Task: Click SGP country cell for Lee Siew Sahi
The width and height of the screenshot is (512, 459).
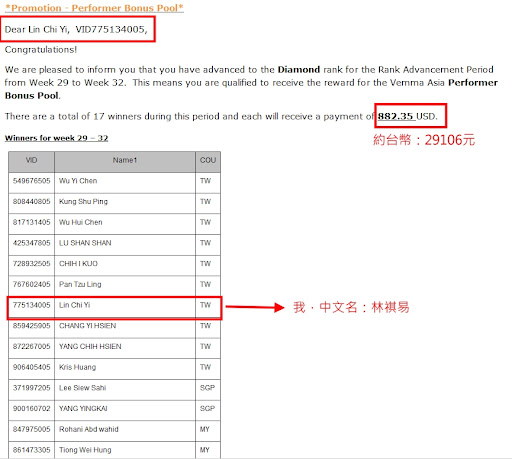Action: (x=208, y=389)
